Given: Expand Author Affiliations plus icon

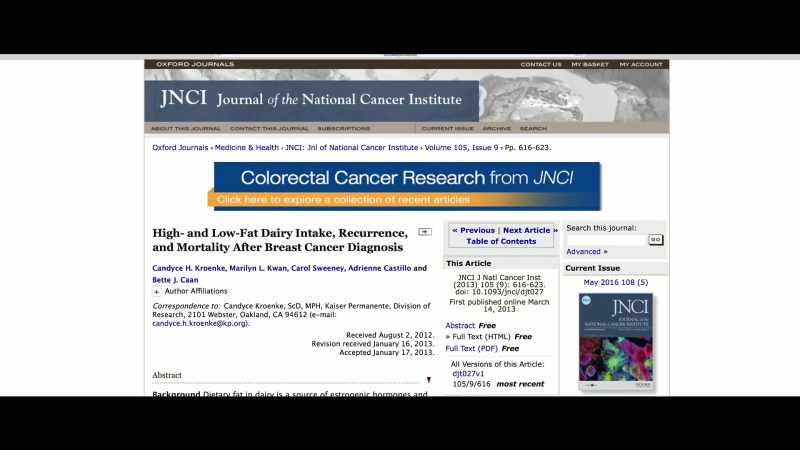Looking at the screenshot, I should (157, 292).
